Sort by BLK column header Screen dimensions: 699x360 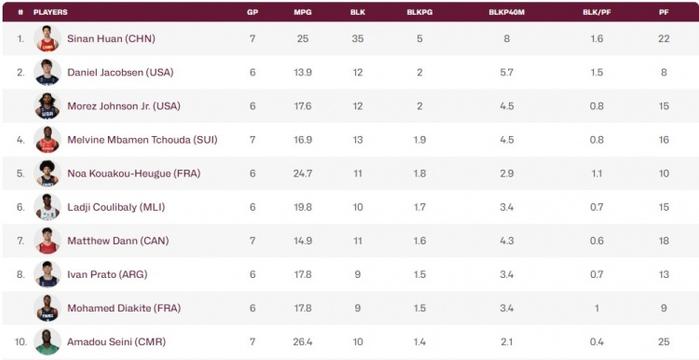pos(358,12)
